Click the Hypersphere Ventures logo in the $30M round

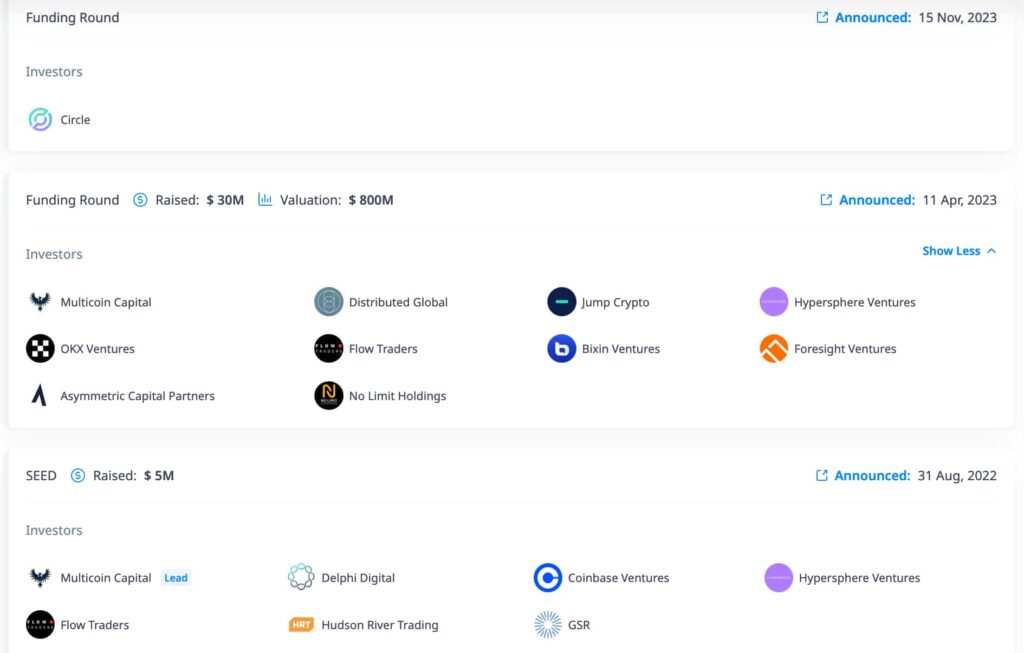point(774,302)
